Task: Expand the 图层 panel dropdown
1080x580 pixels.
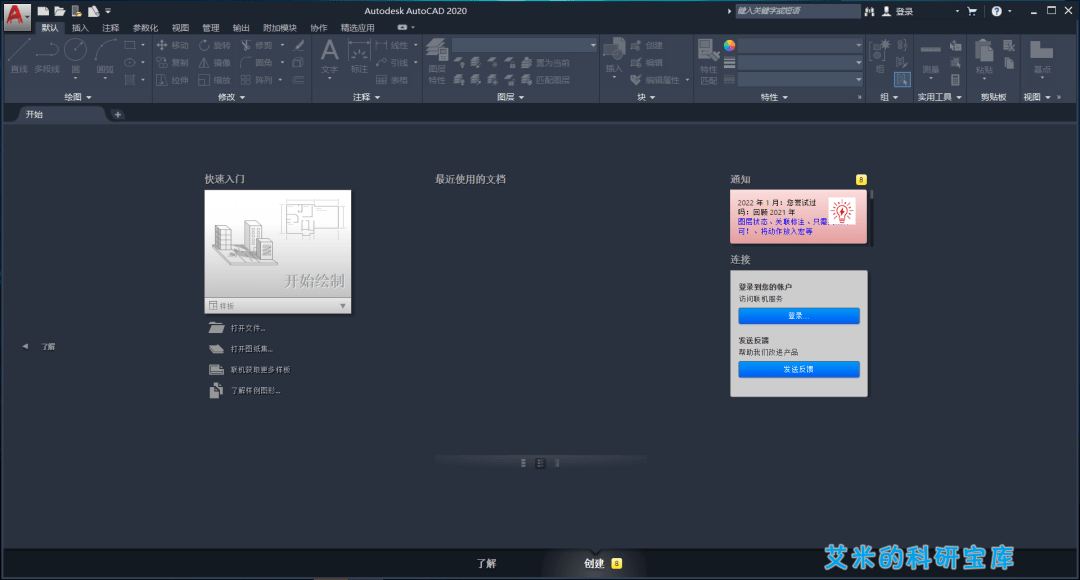Action: pyautogui.click(x=510, y=97)
